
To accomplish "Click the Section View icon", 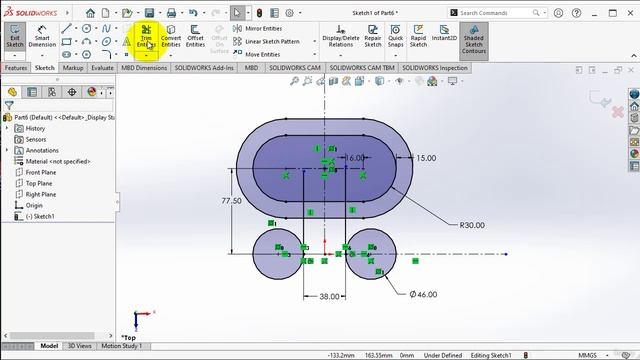I will coord(333,81).
